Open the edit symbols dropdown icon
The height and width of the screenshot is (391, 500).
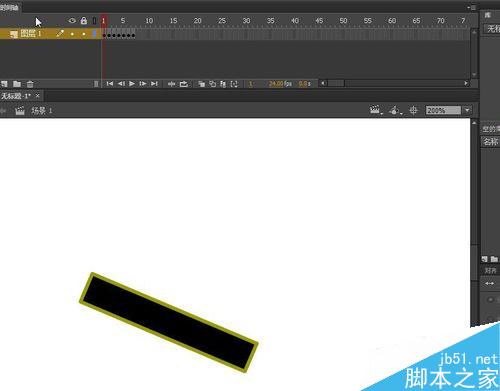(396, 110)
